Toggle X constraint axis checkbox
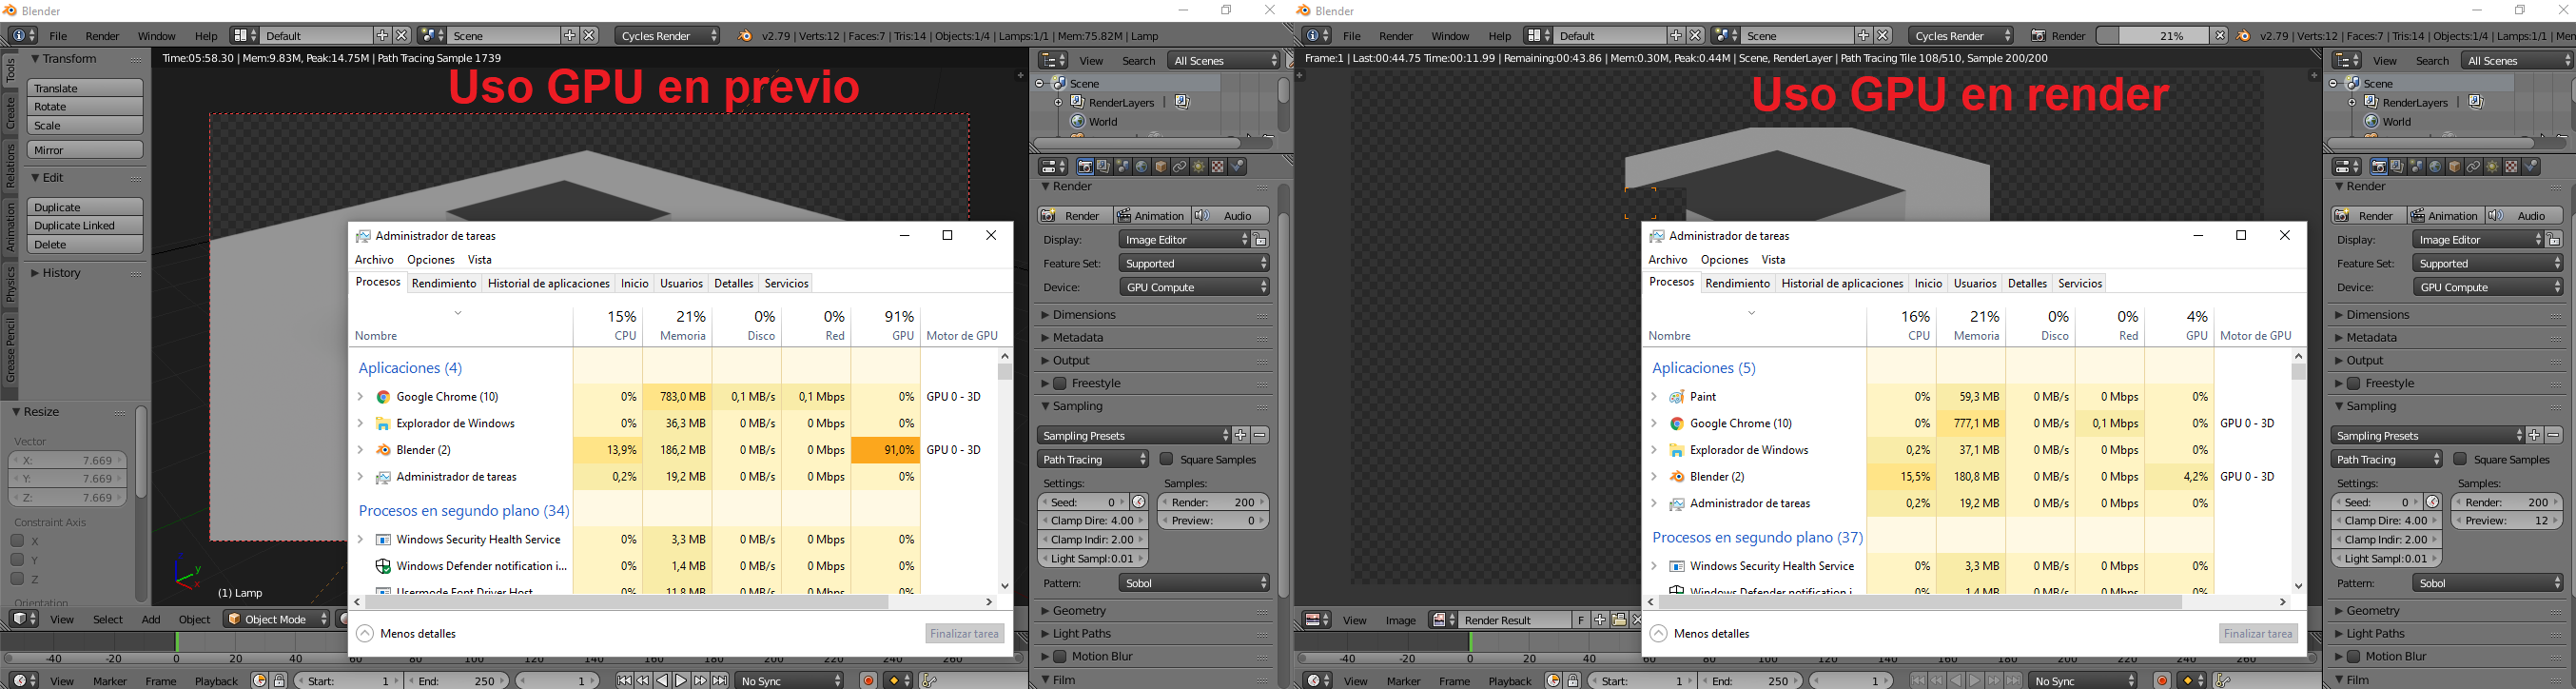The height and width of the screenshot is (689, 2576). point(18,541)
